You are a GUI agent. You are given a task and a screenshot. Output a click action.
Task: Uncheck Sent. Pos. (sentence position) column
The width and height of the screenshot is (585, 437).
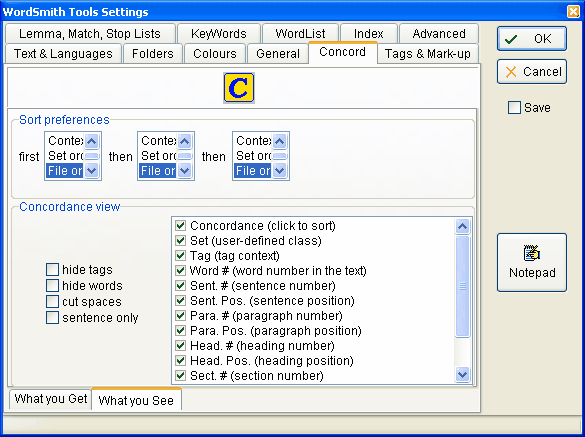click(181, 300)
